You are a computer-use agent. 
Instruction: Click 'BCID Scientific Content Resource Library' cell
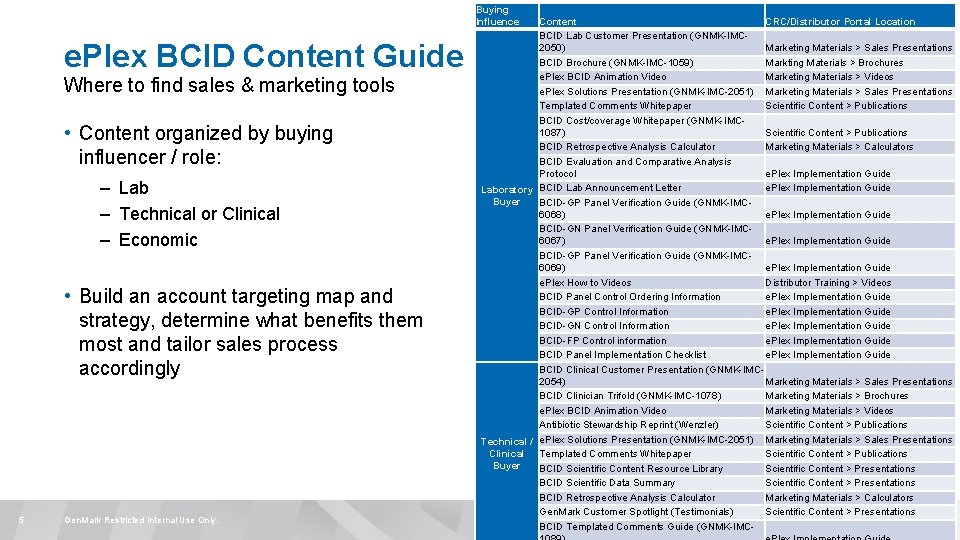651,469
